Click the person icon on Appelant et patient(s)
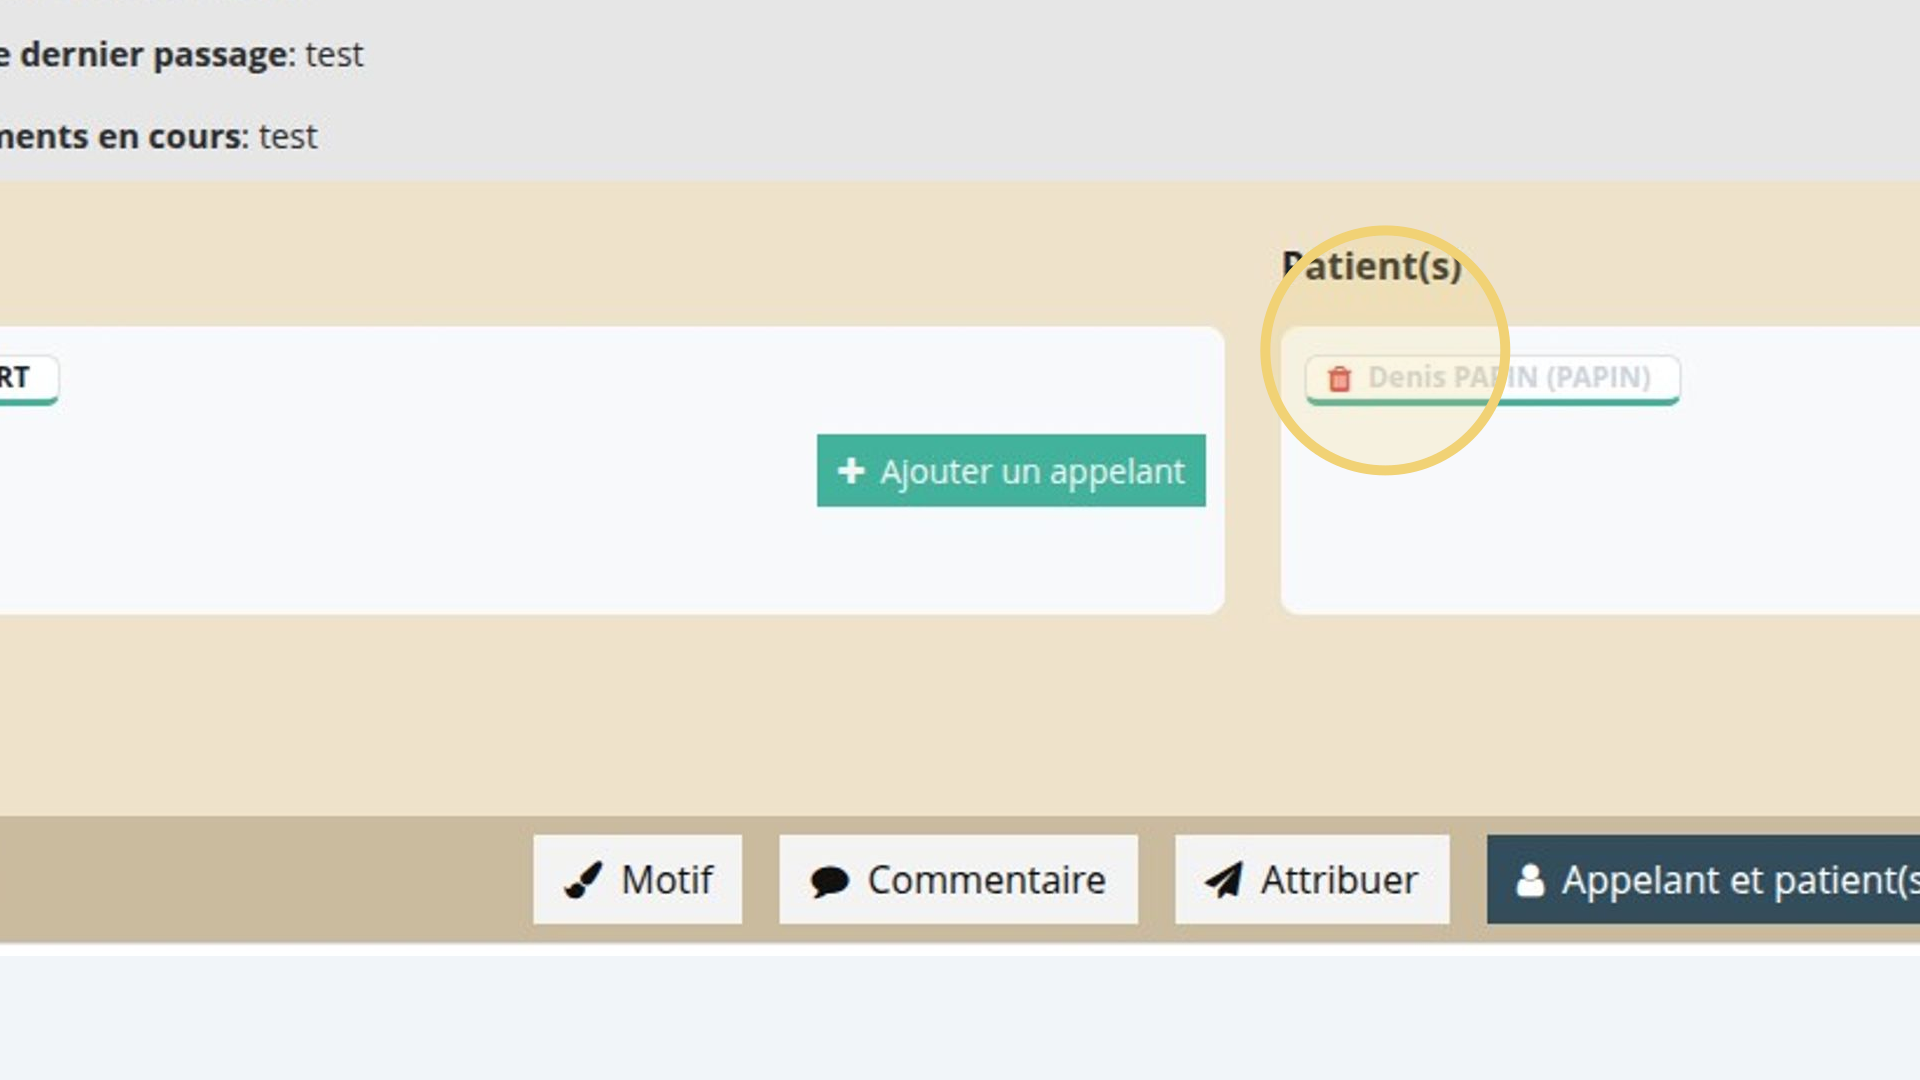Image resolution: width=1920 pixels, height=1080 pixels. click(1530, 880)
